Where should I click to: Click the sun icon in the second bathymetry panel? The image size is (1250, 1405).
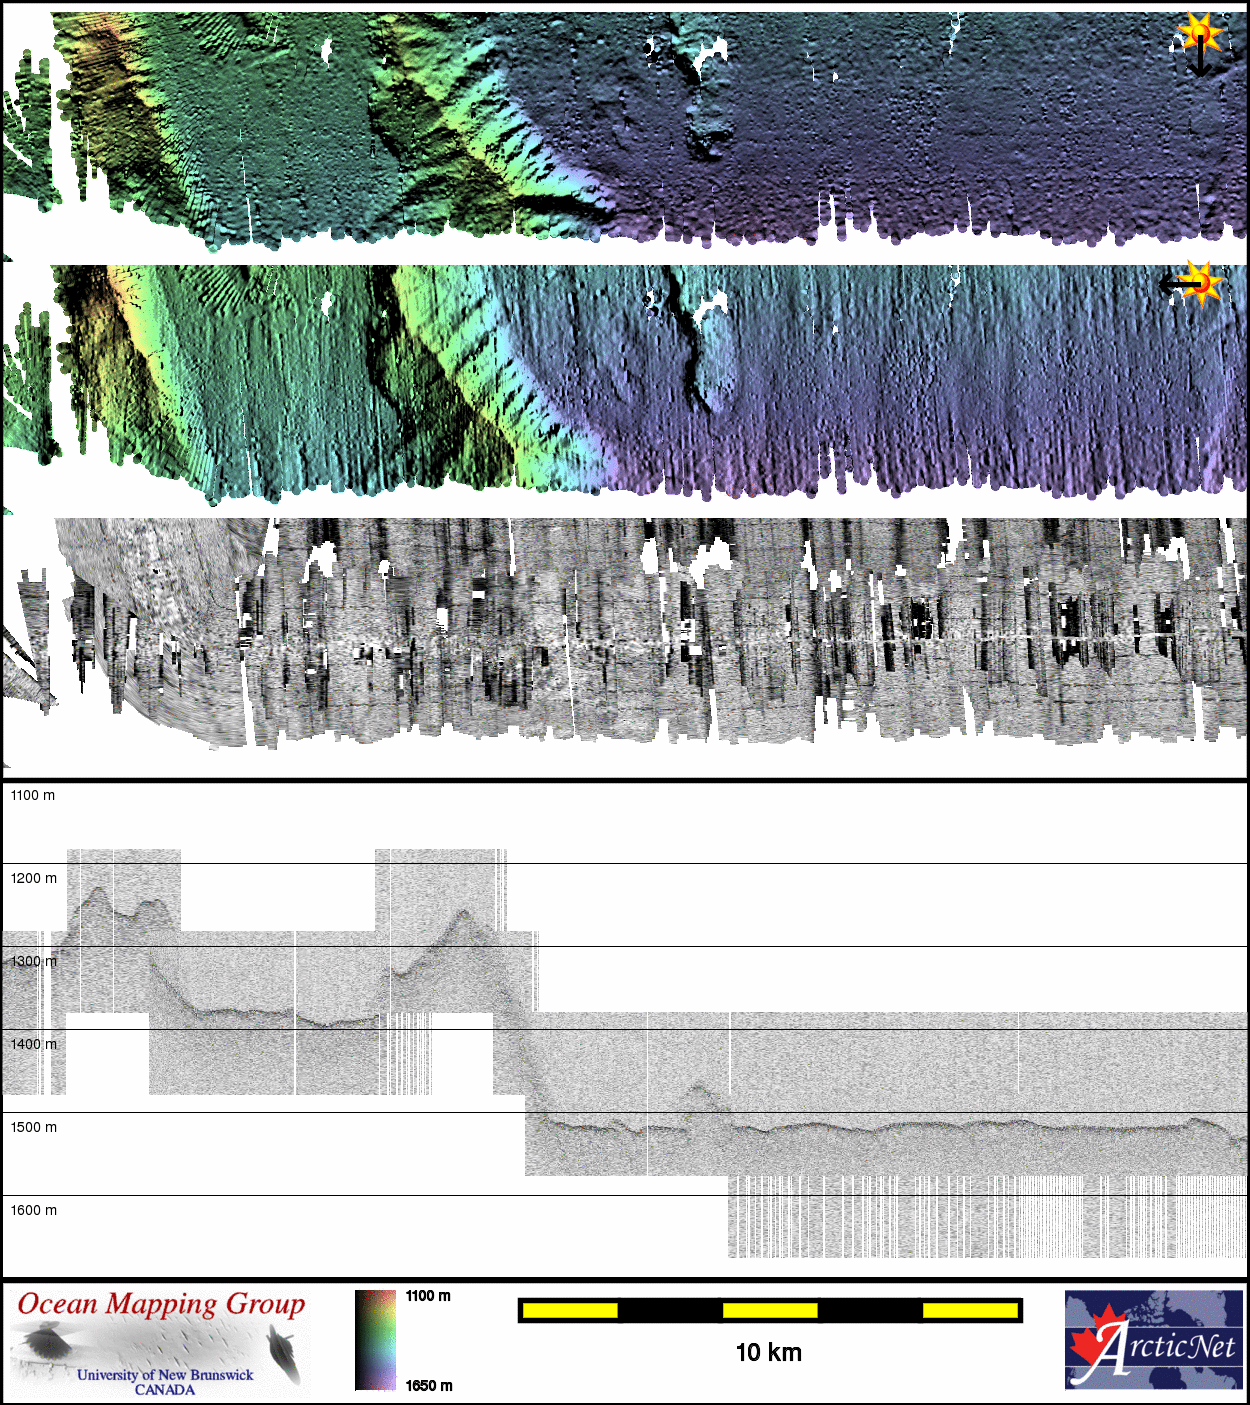tap(1203, 283)
